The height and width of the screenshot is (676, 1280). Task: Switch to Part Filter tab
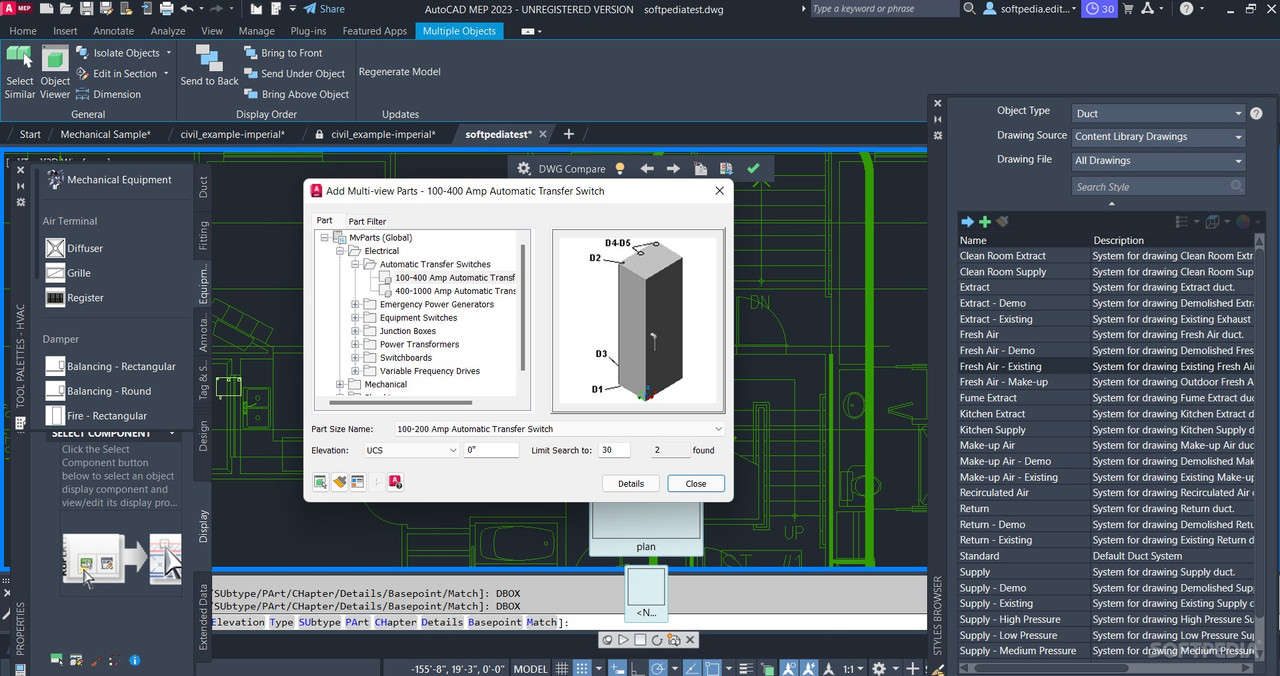(x=367, y=222)
